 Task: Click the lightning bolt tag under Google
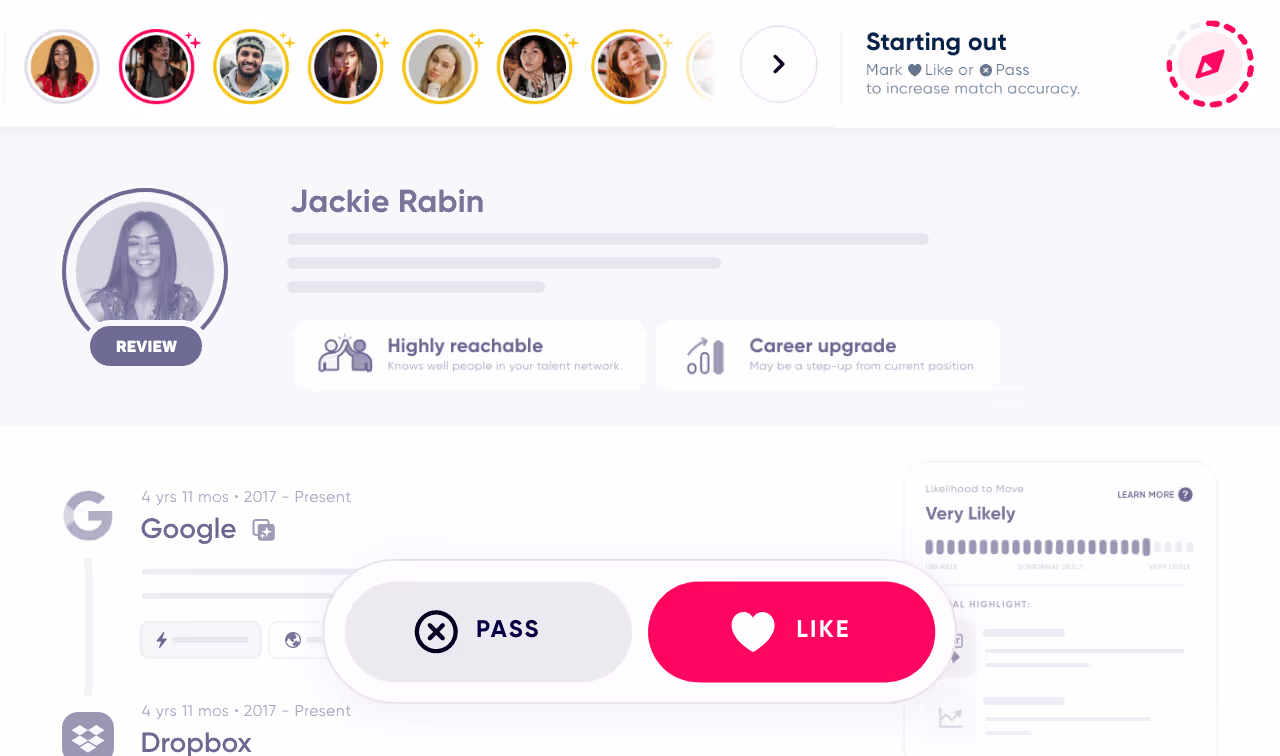point(201,640)
